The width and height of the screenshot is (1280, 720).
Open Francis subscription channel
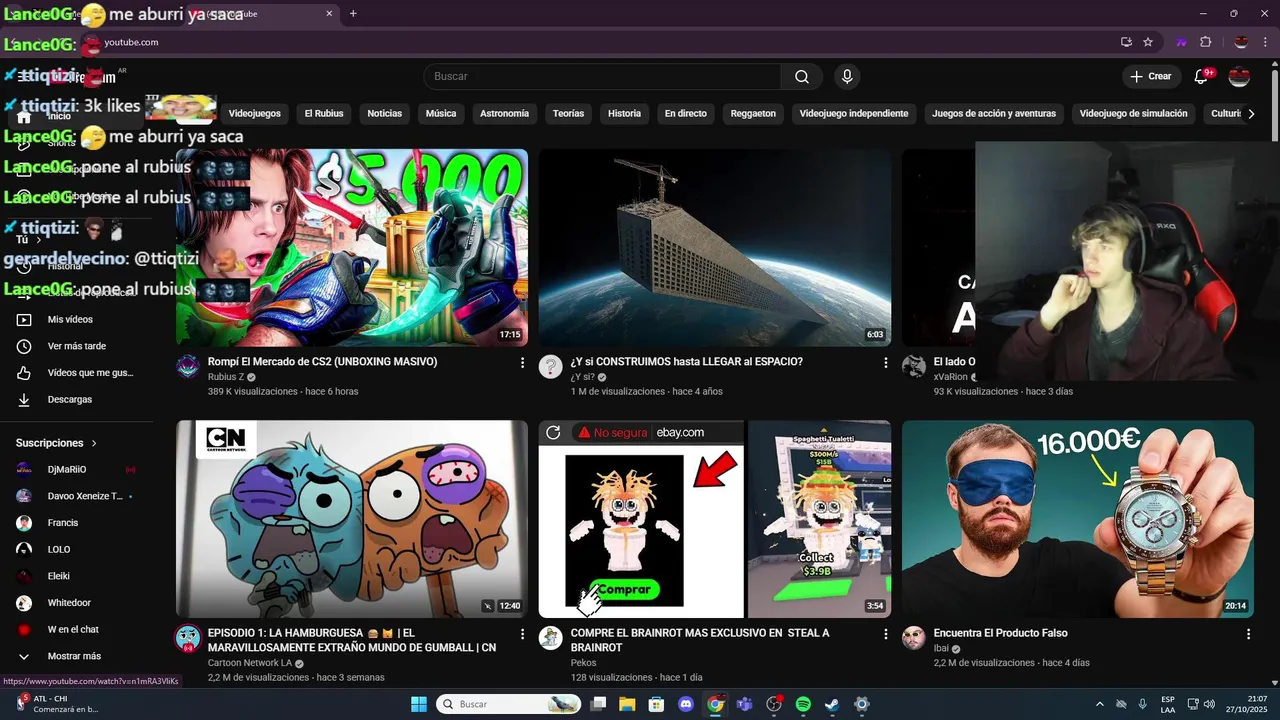click(77, 522)
